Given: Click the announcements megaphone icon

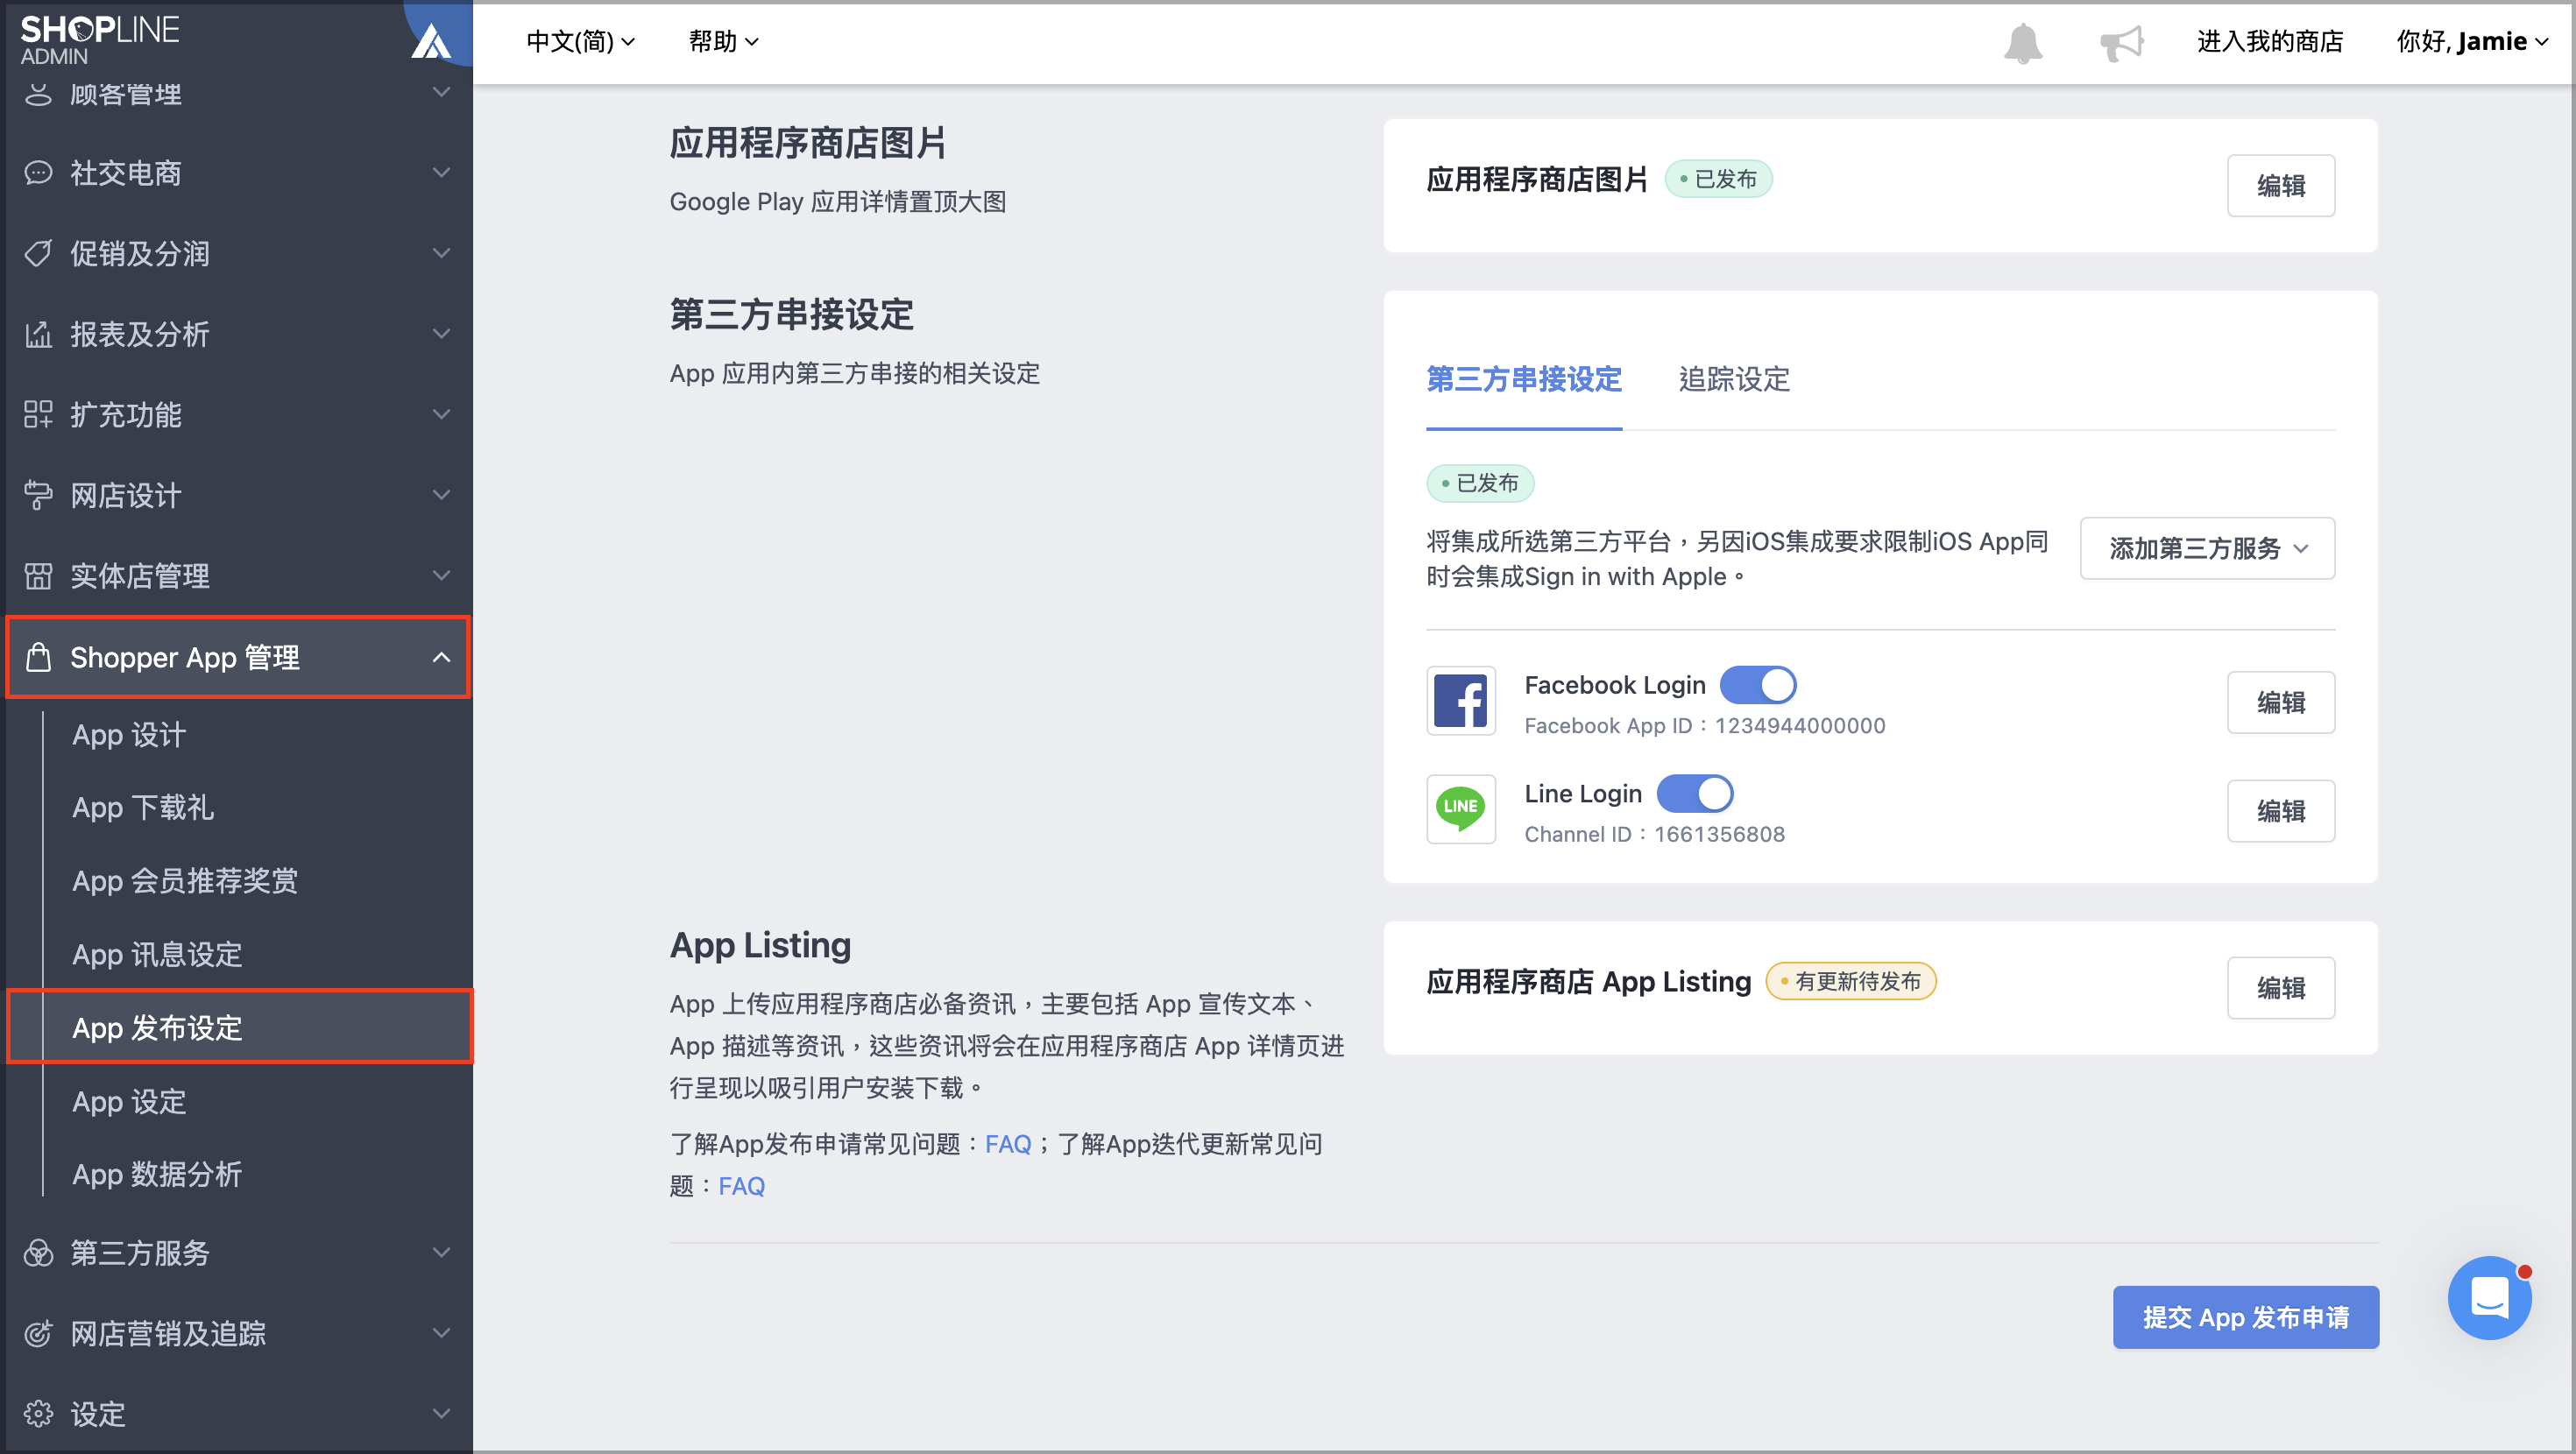Looking at the screenshot, I should 2121,43.
